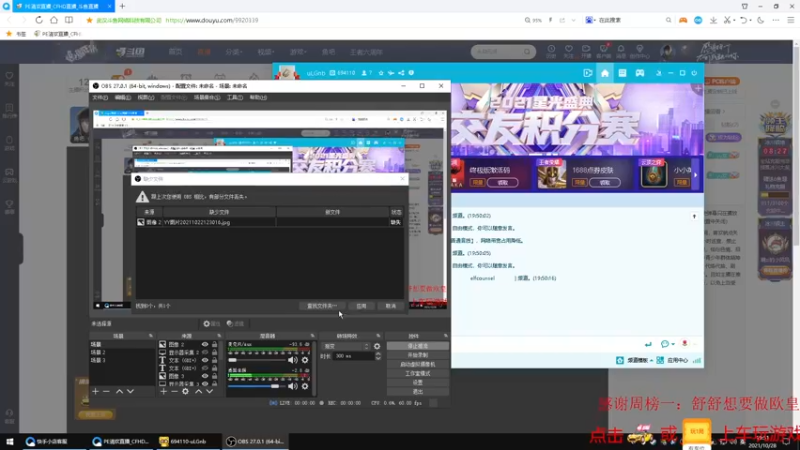Click 工作室模式 in OBS controls
The width and height of the screenshot is (800, 450).
[418, 373]
